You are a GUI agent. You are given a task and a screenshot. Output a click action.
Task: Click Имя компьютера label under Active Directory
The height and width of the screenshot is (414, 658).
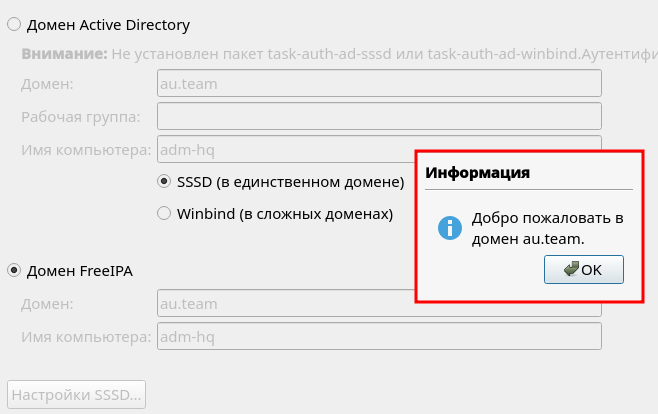85,150
